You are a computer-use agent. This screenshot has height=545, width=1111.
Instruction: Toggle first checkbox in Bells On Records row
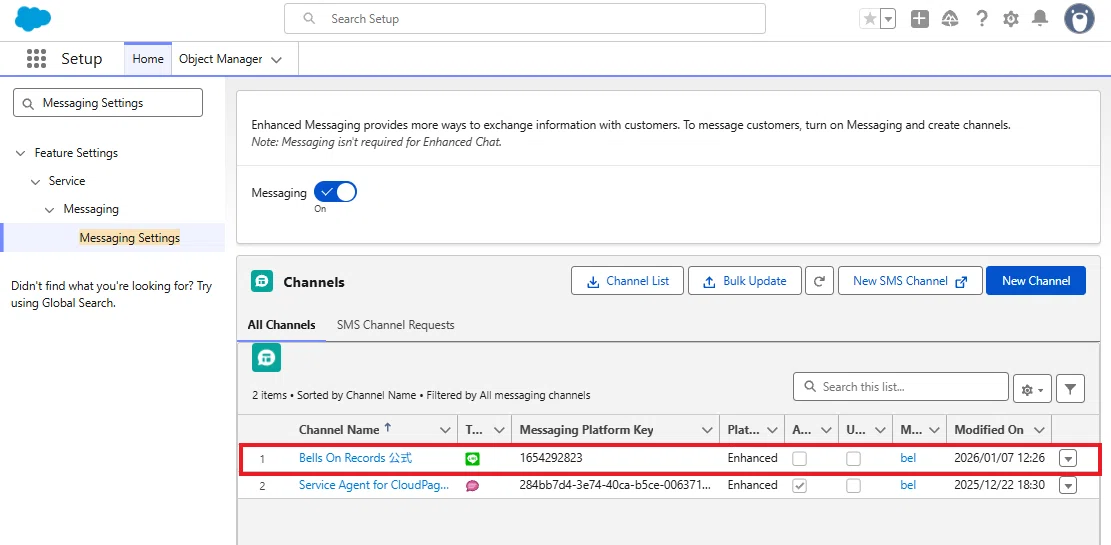[799, 459]
